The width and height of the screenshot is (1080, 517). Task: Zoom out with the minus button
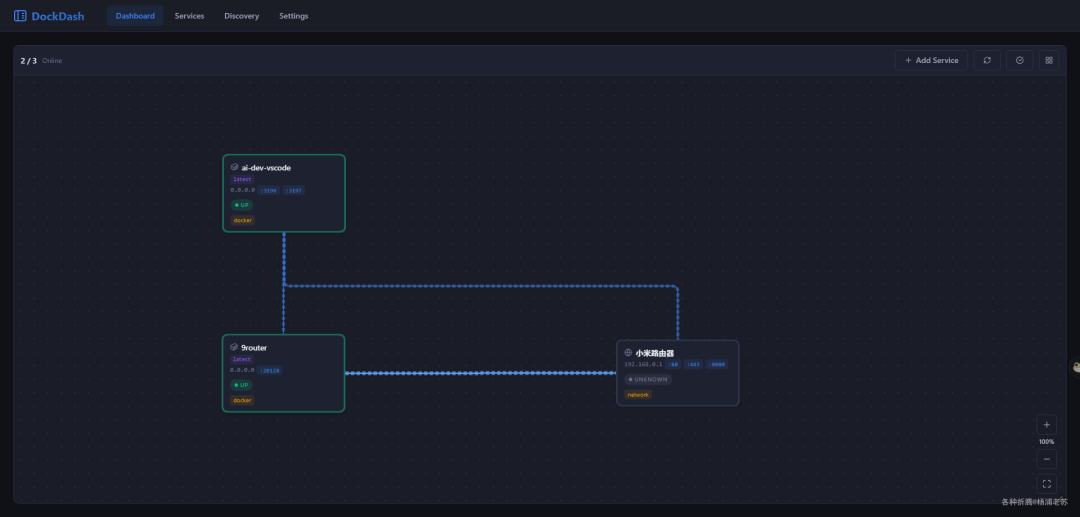pos(1046,459)
